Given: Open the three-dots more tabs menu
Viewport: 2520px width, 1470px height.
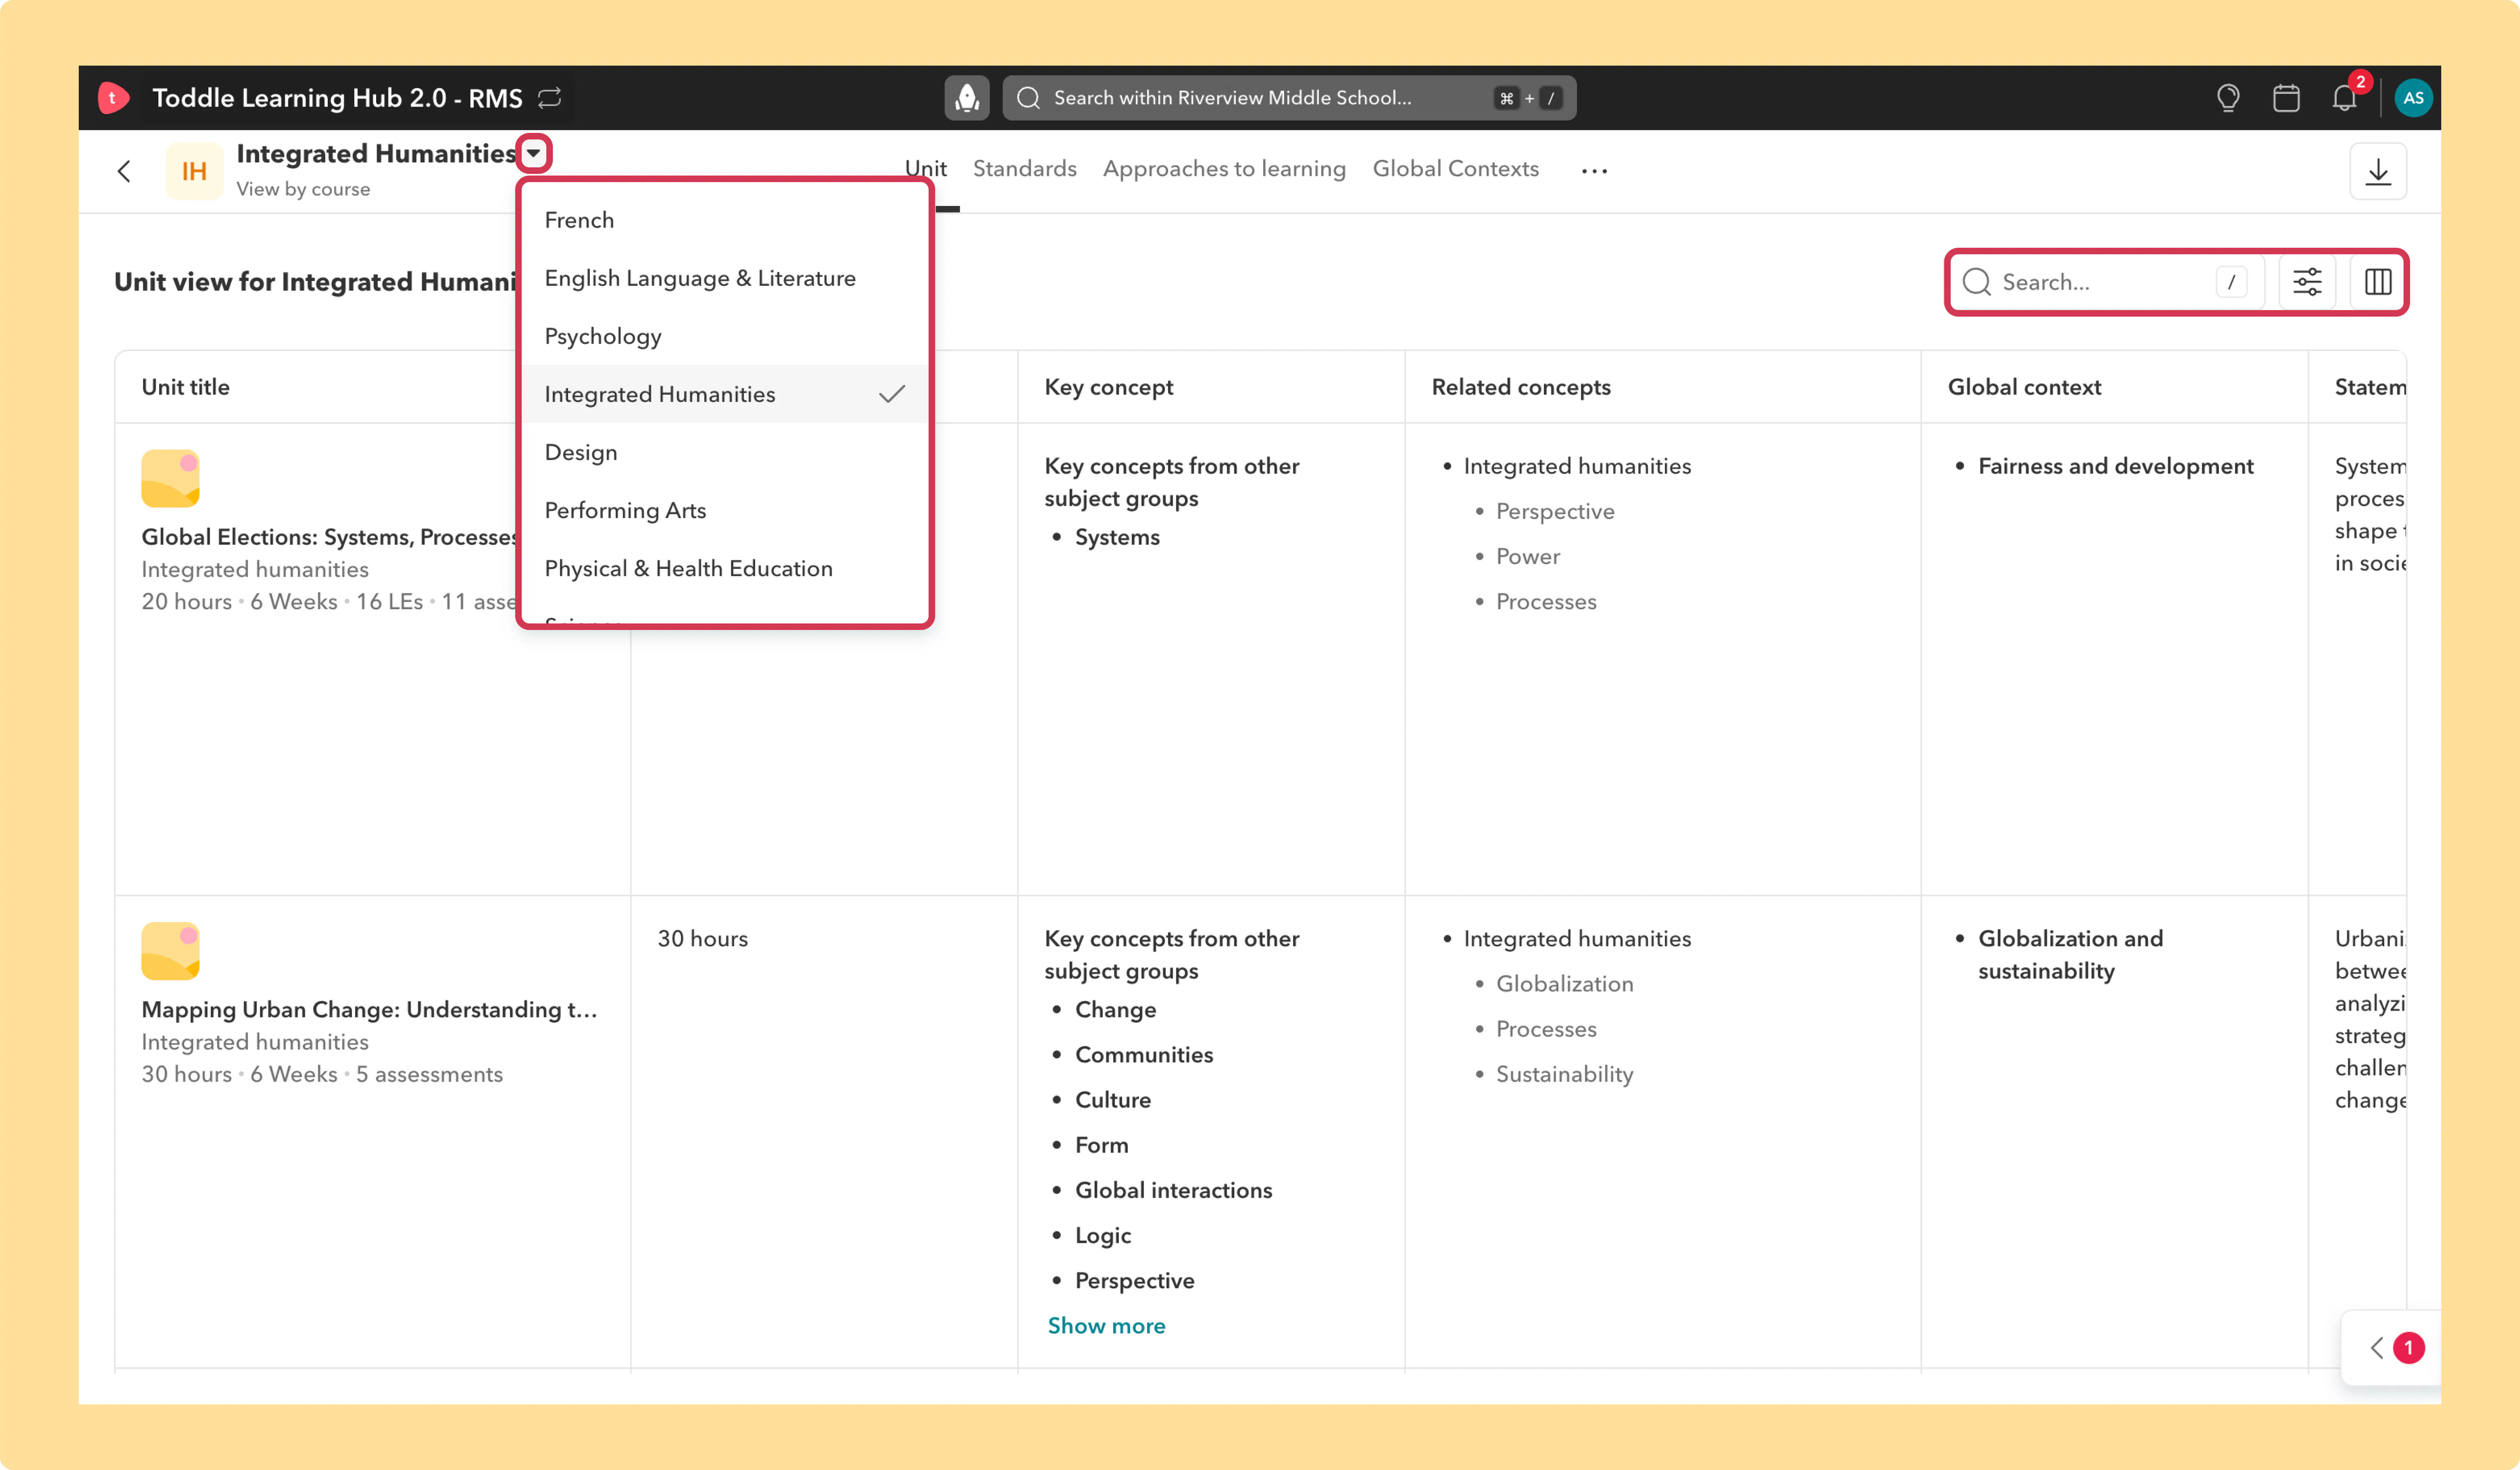Looking at the screenshot, I should [x=1594, y=171].
